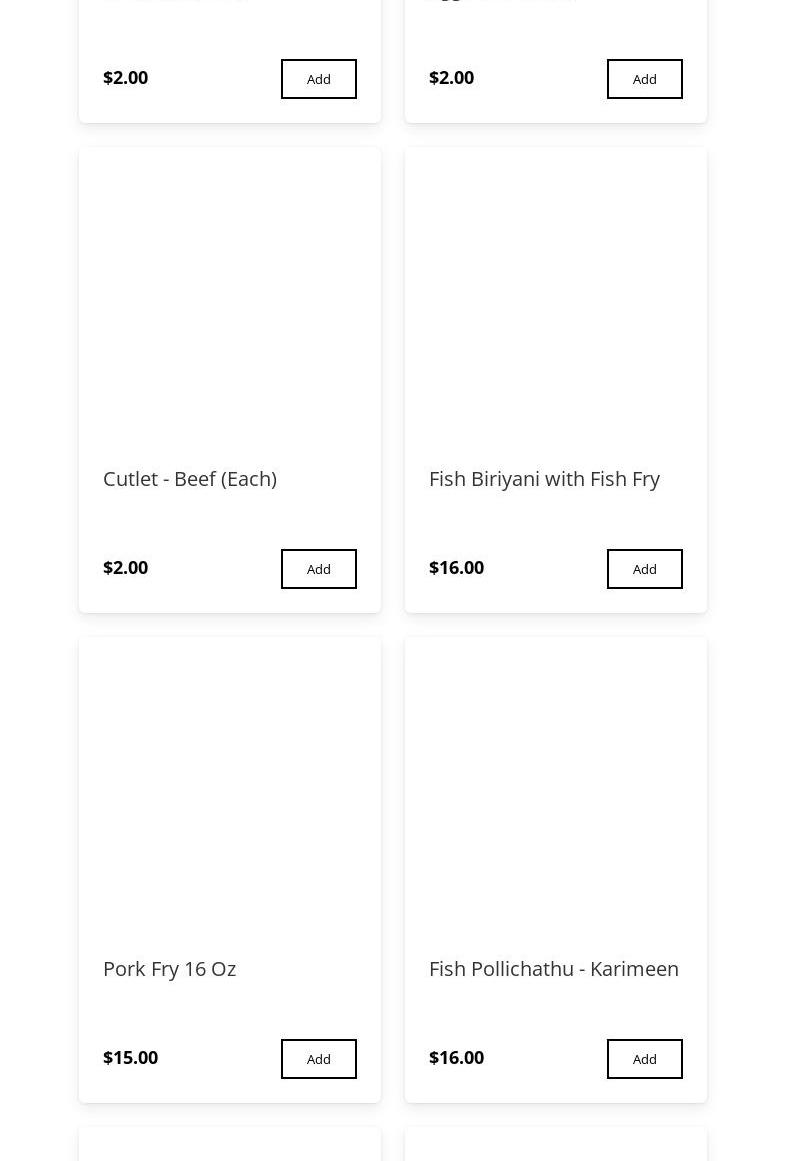
Task: Open the Cutlet - Beef (Each) title
Action: click(x=190, y=479)
